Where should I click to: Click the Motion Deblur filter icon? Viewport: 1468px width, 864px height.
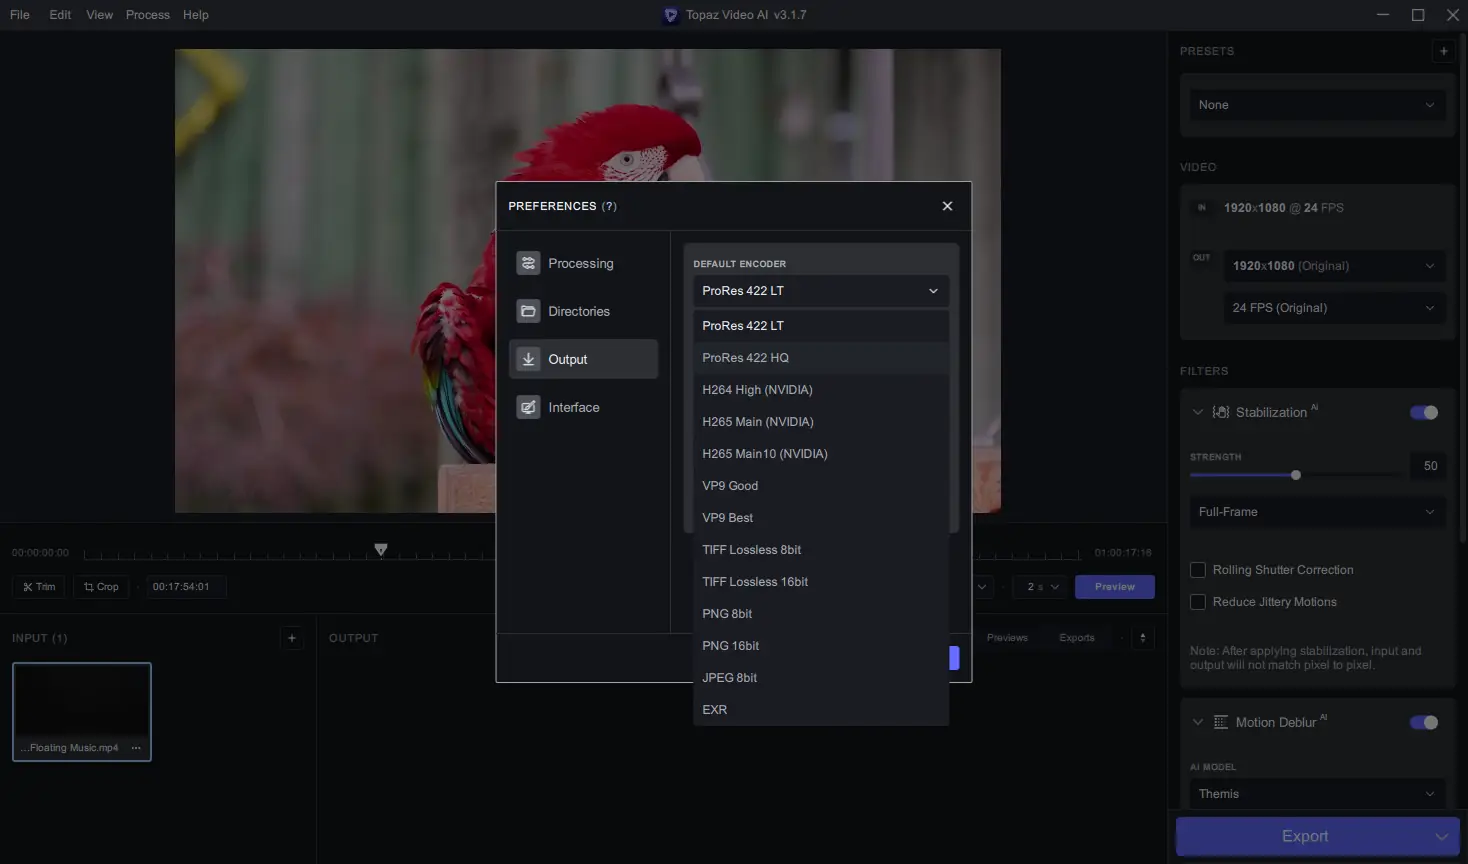pyautogui.click(x=1221, y=722)
